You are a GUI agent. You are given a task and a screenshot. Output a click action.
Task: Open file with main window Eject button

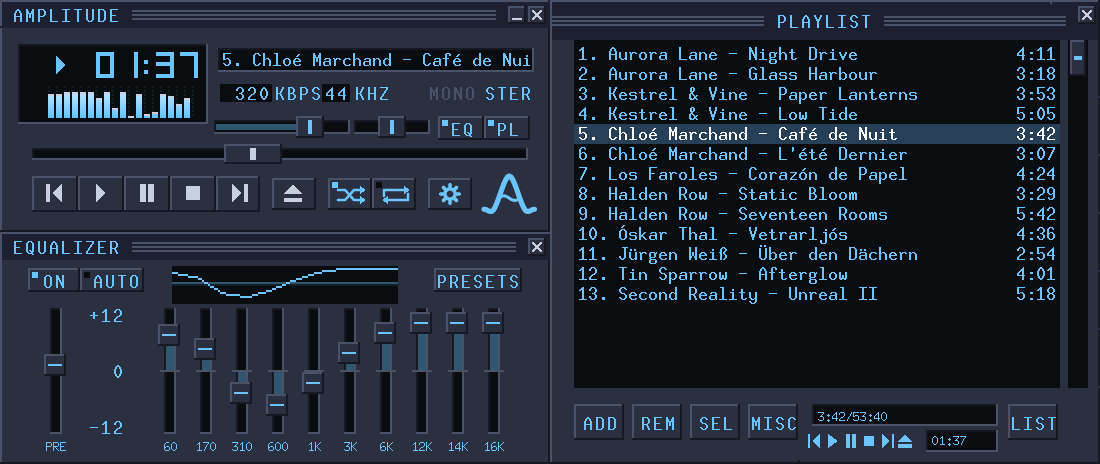coord(293,194)
